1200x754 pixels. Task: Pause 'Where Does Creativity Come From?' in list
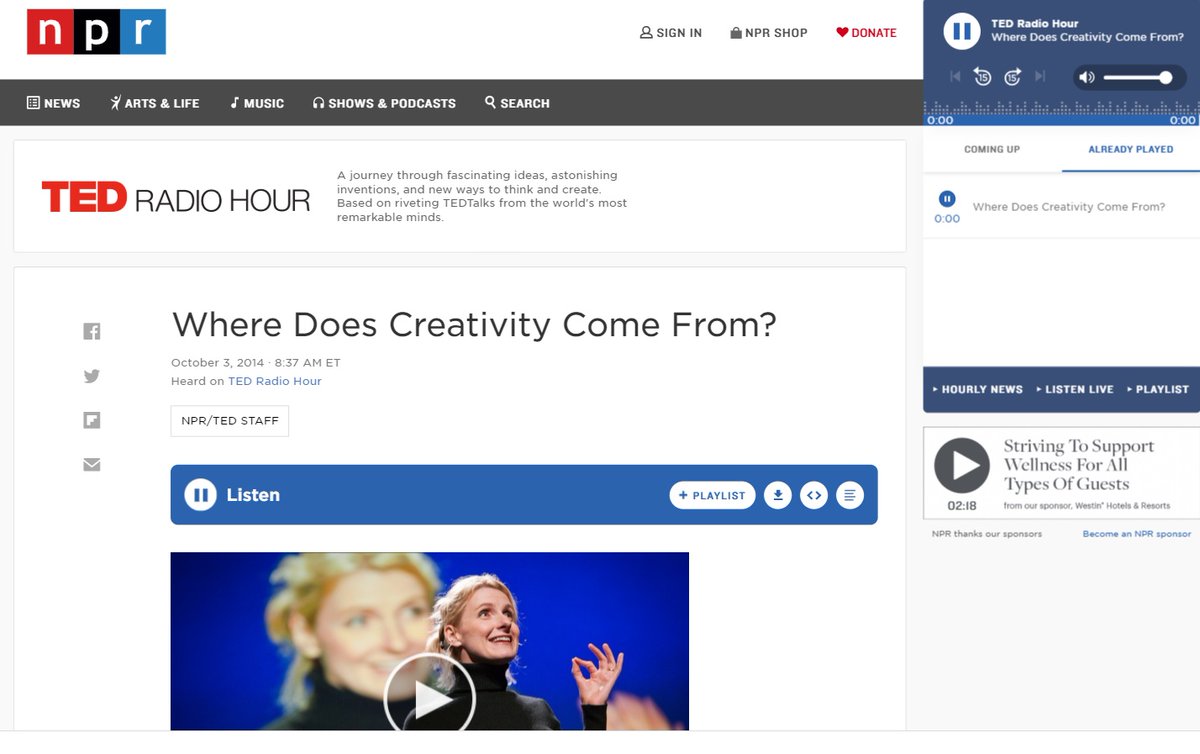pyautogui.click(x=947, y=199)
